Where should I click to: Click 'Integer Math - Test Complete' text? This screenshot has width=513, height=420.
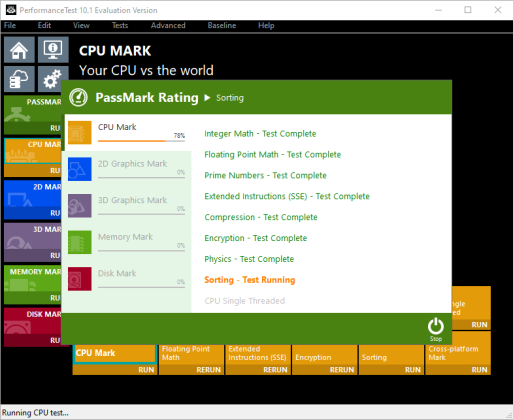click(x=260, y=134)
